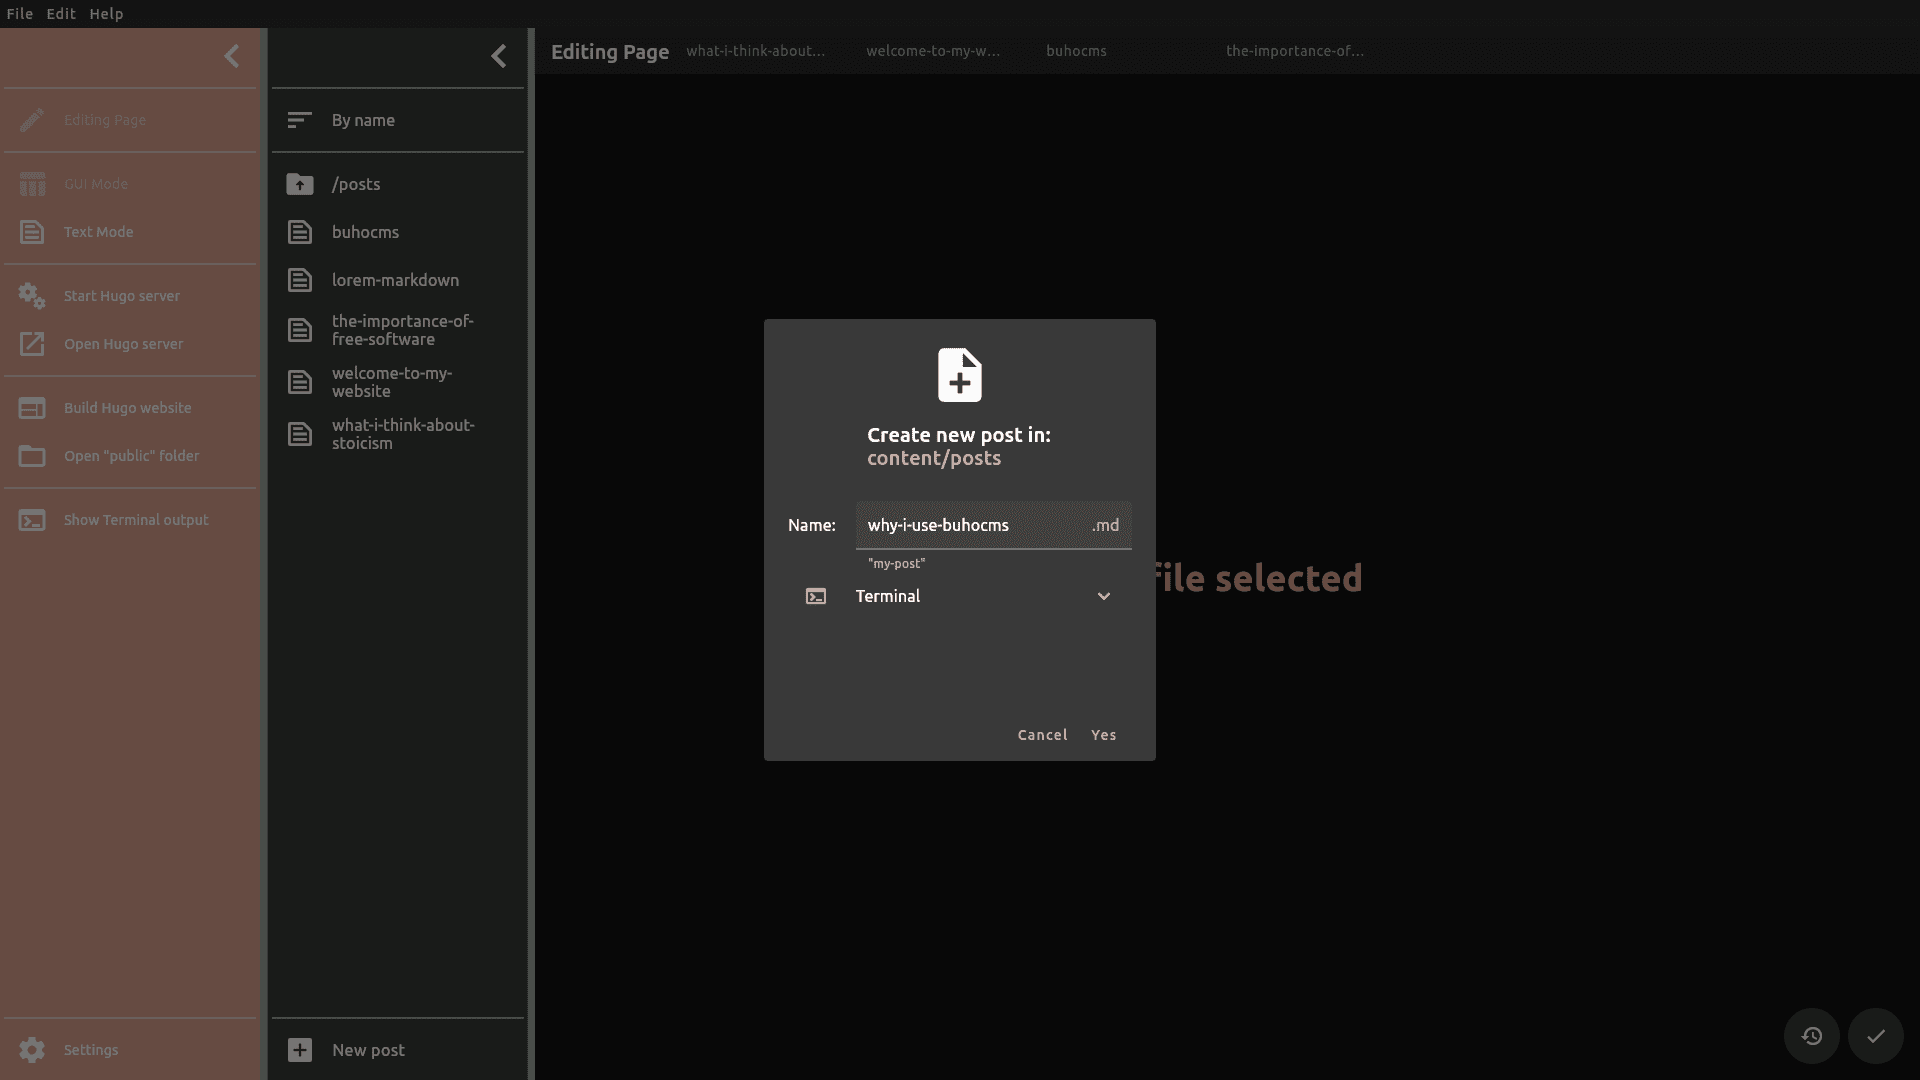
Task: Click the Name field with why-i-use-buhocms
Action: [994, 525]
